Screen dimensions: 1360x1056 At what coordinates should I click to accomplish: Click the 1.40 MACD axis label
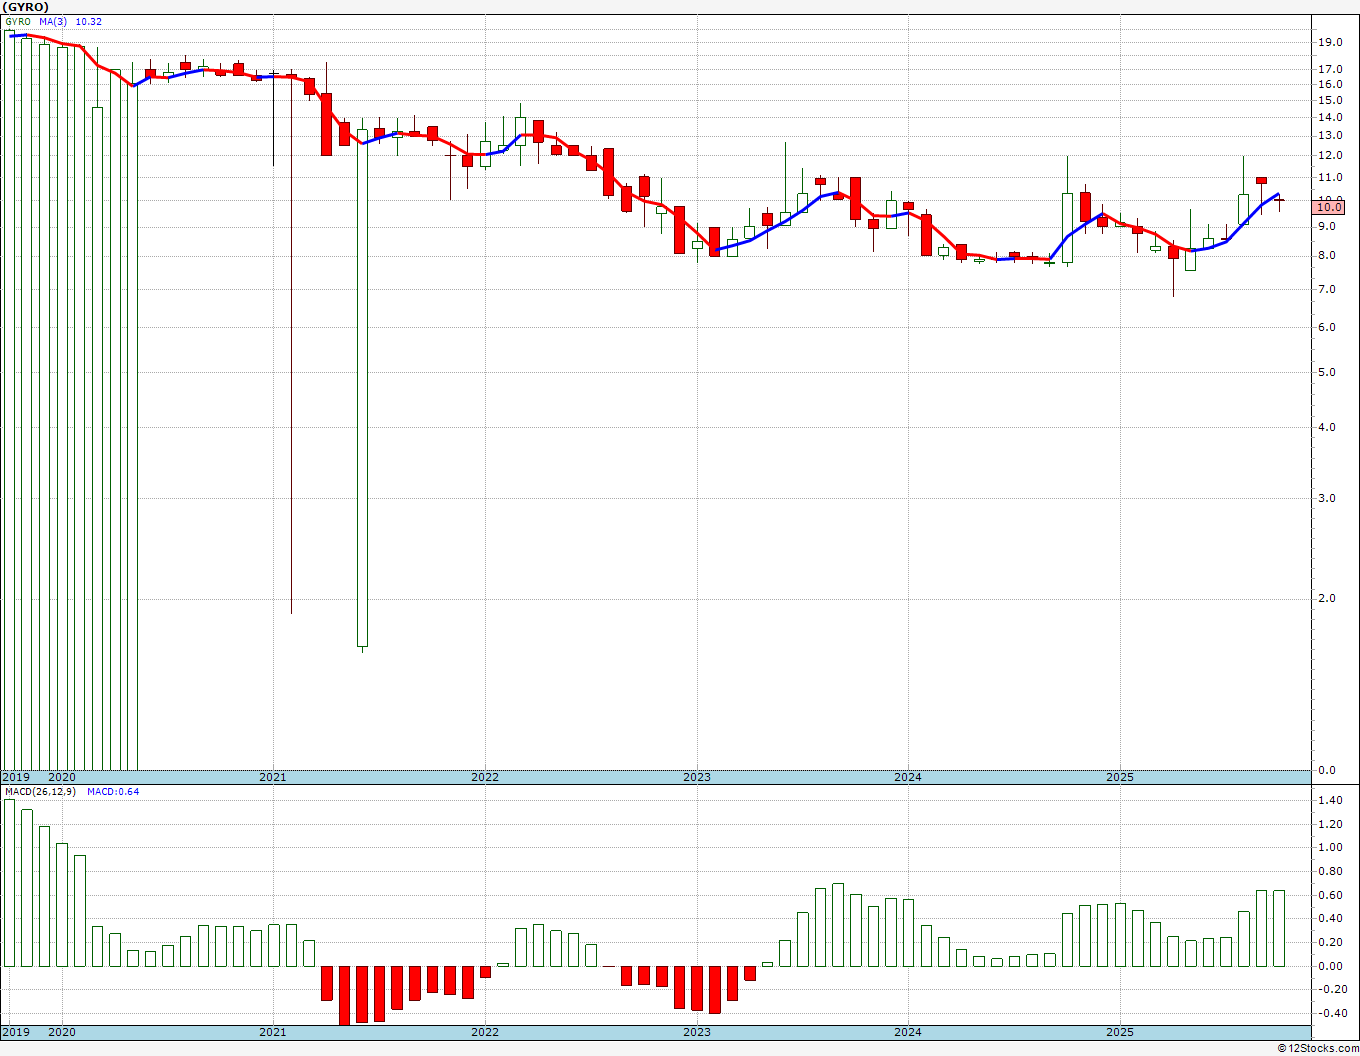(1330, 800)
